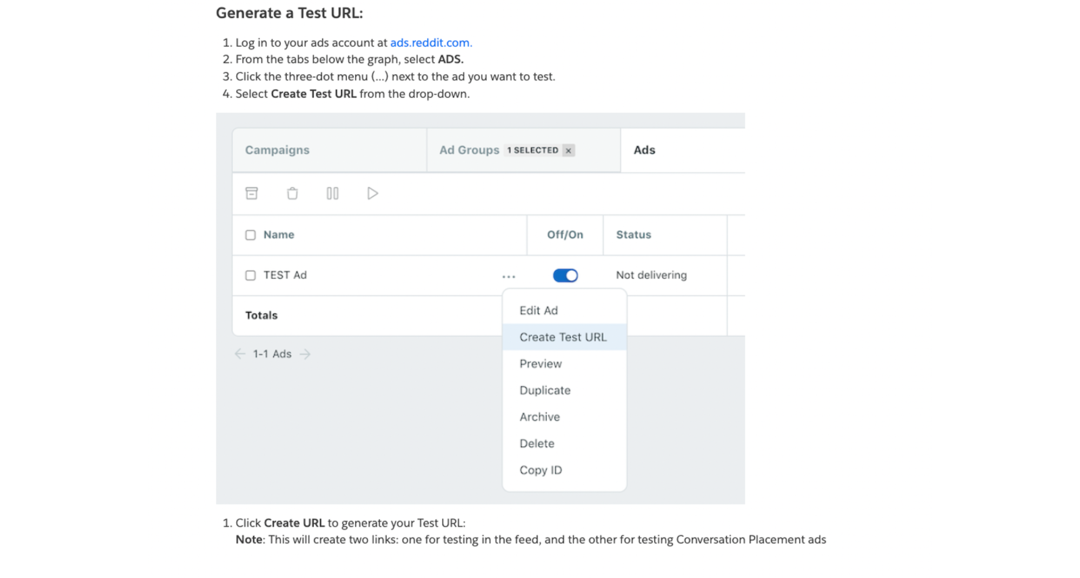Click the play icon to resume ads

click(372, 193)
